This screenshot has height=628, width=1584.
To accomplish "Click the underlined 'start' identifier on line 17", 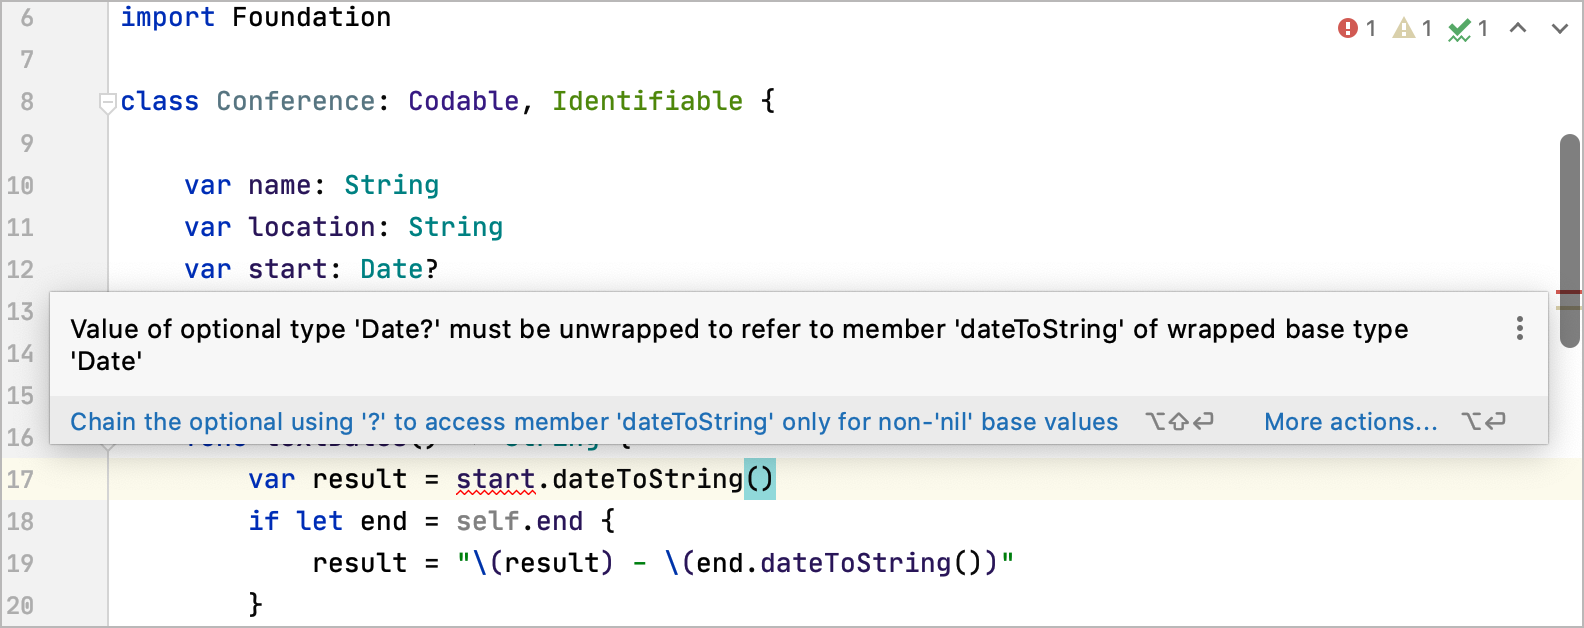I will (x=496, y=479).
